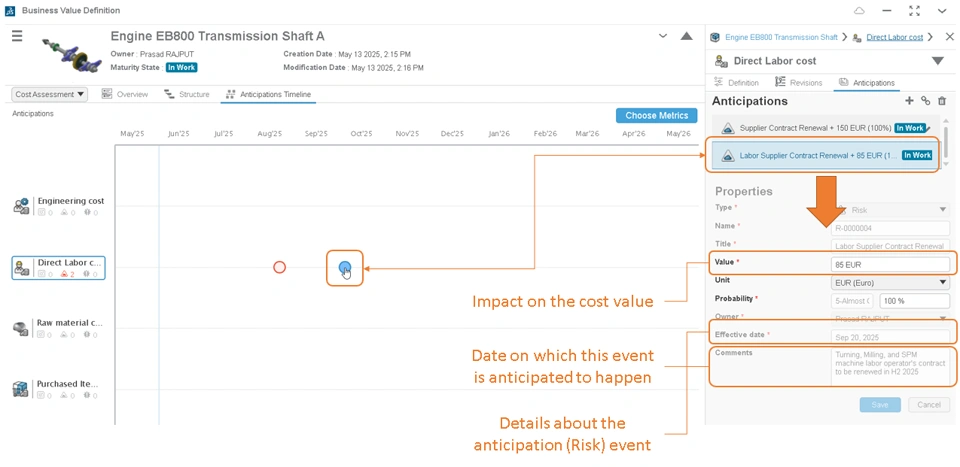Expand the Direct Labor cost panel triangle
The image size is (960, 467).
pos(937,61)
